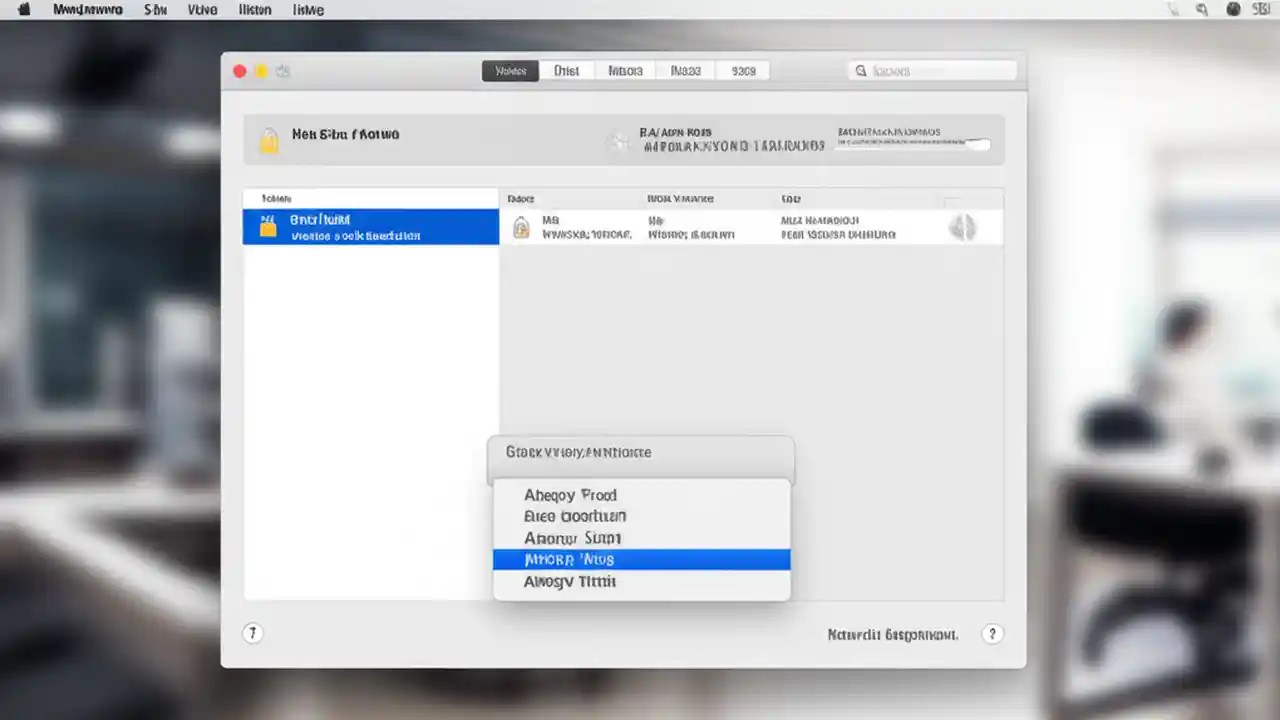The height and width of the screenshot is (720, 1280).
Task: Click the folder icon on the selected sidebar entry
Action: click(267, 227)
